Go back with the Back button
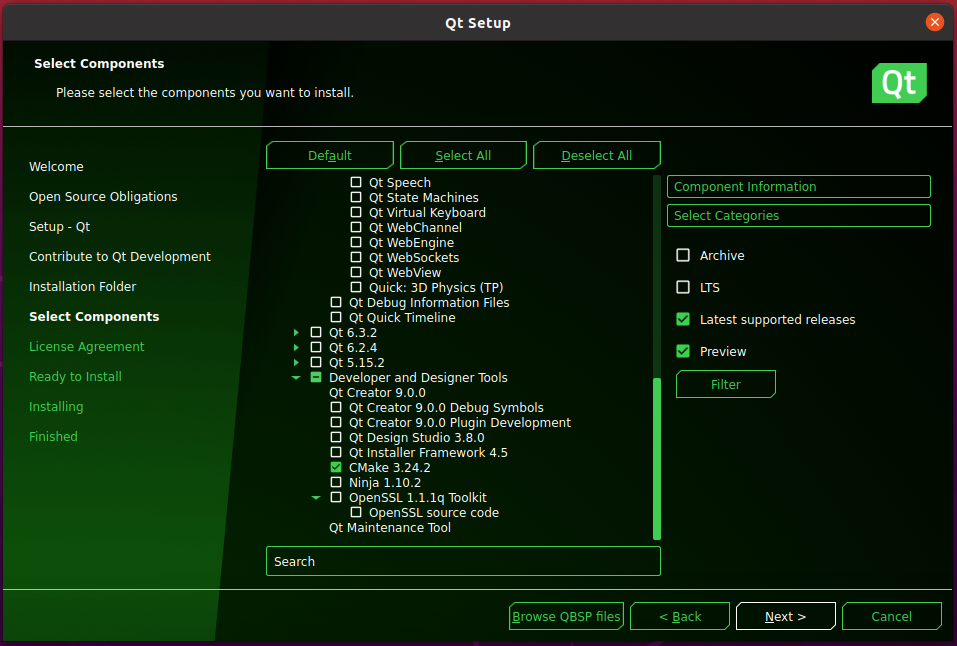957x646 pixels. point(680,616)
